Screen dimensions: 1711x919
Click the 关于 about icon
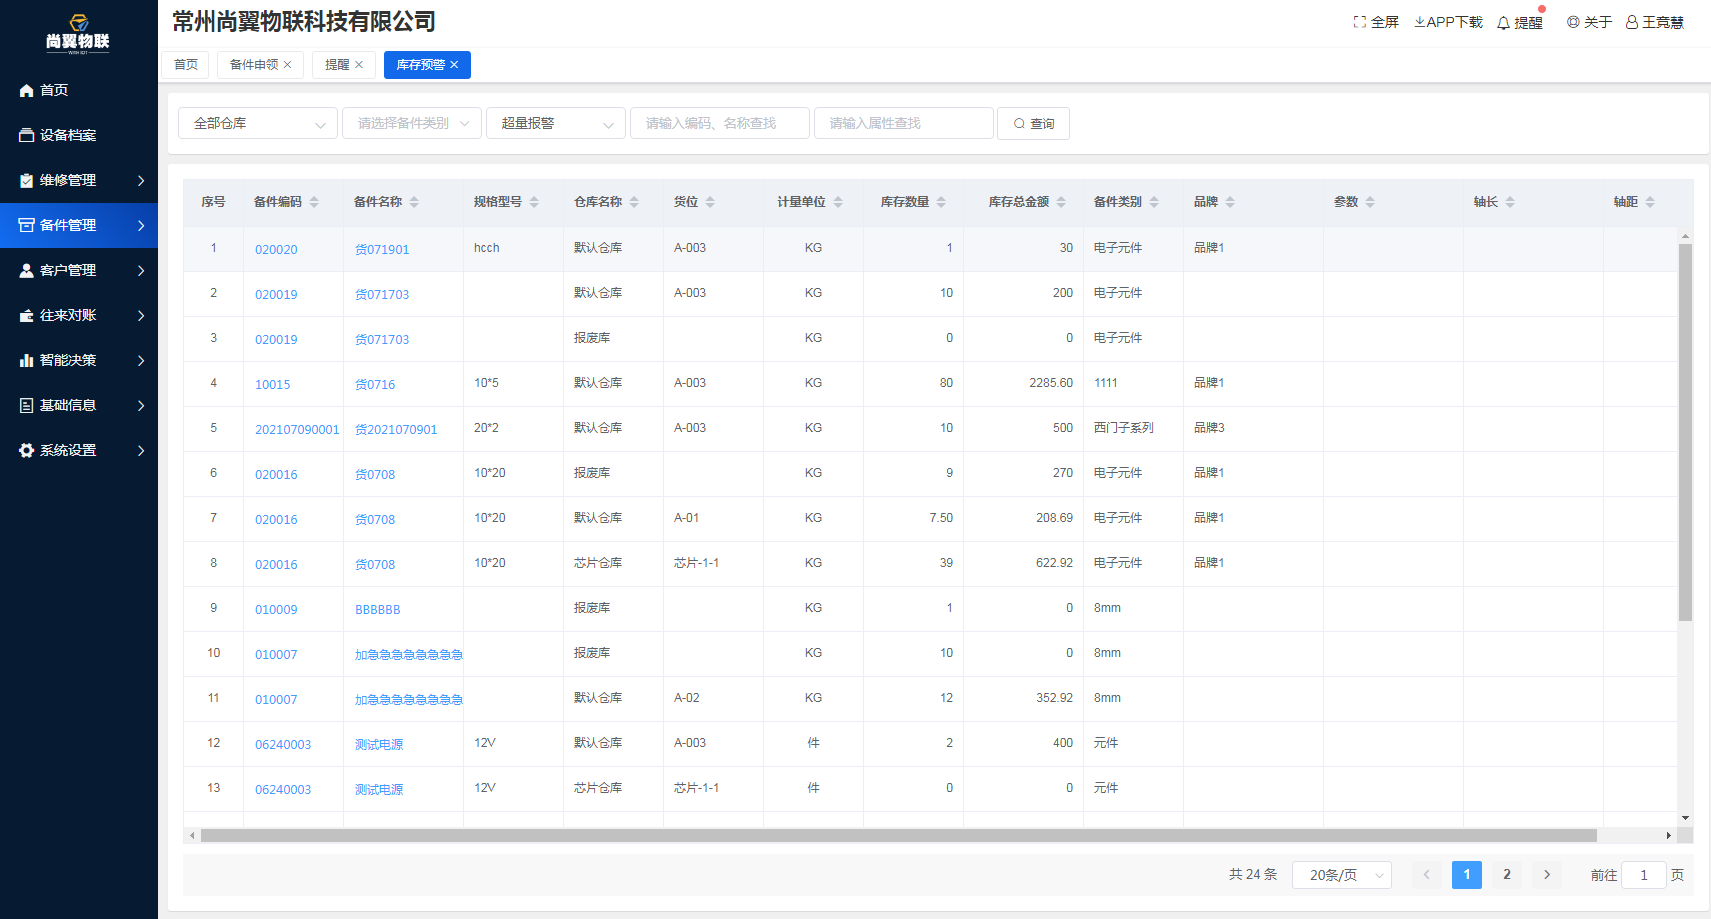click(1573, 22)
